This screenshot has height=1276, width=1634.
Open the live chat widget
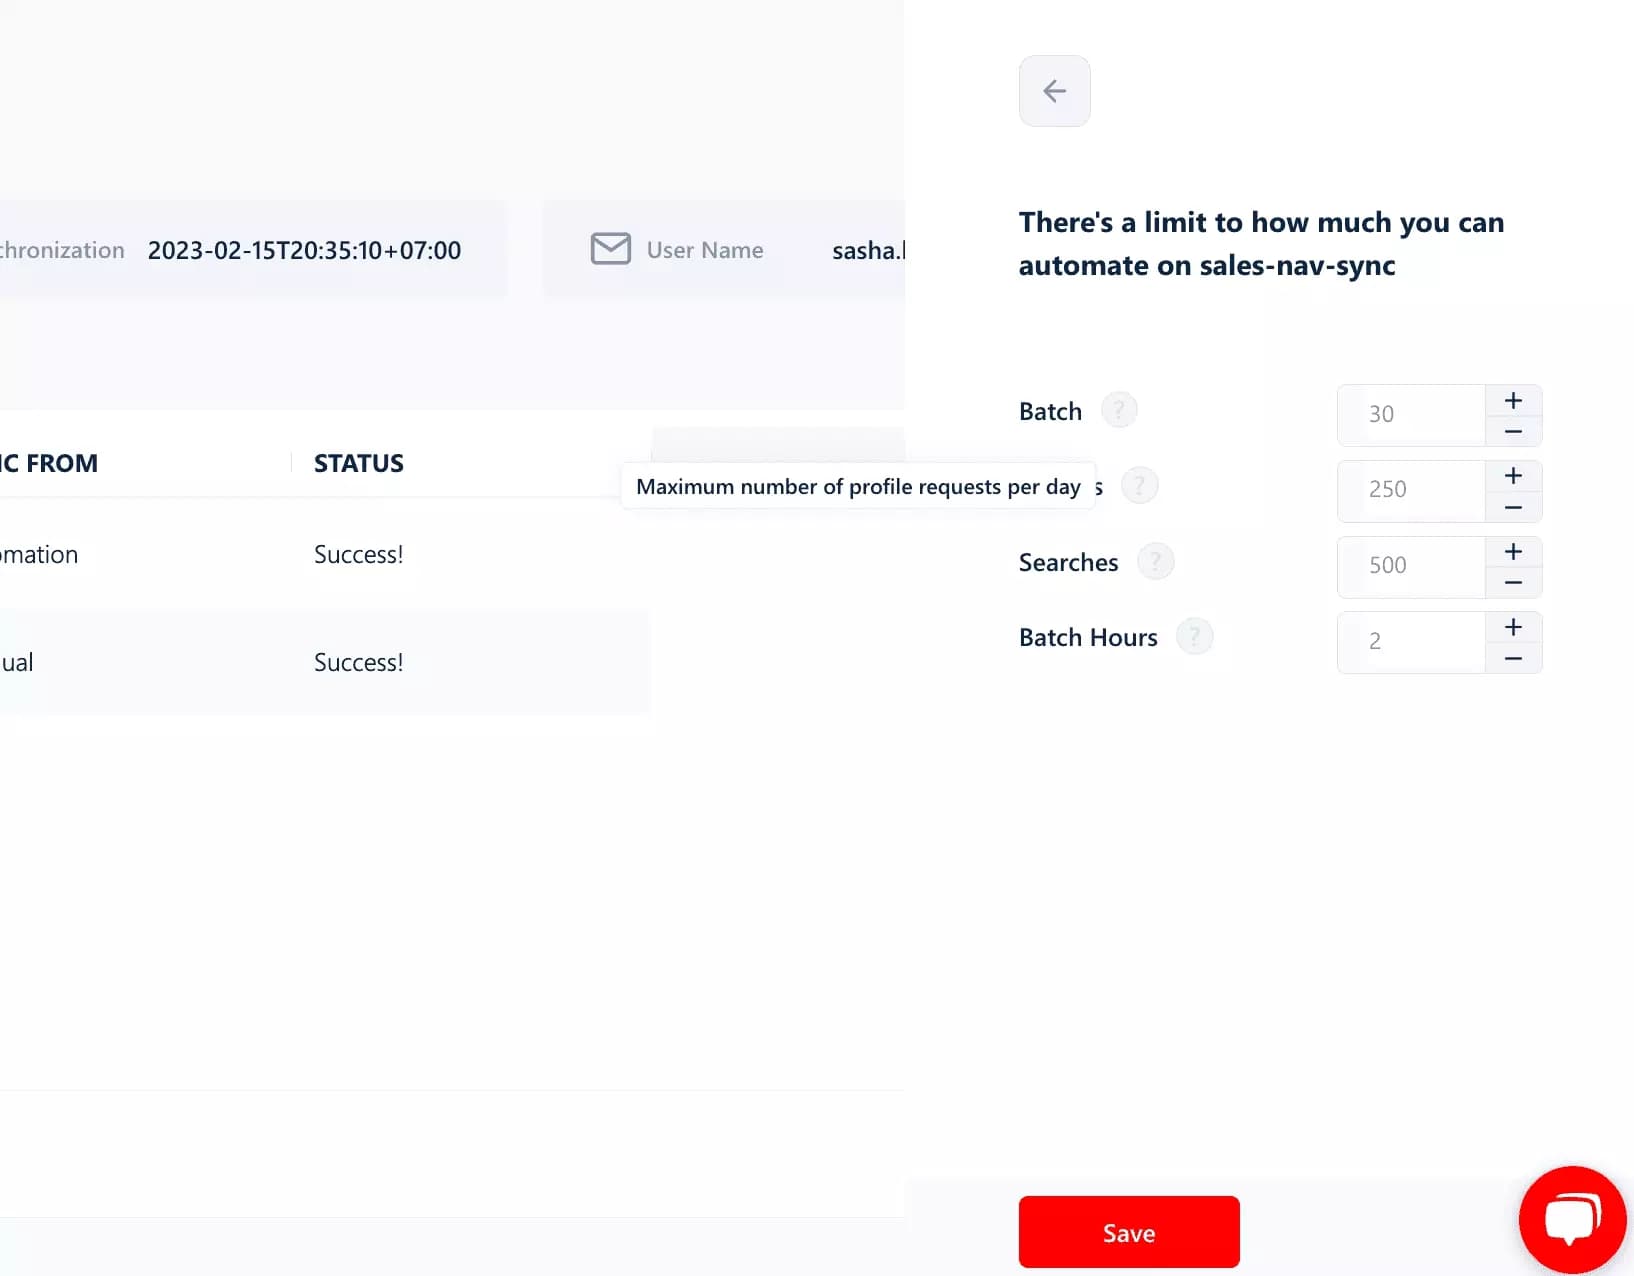(1571, 1218)
